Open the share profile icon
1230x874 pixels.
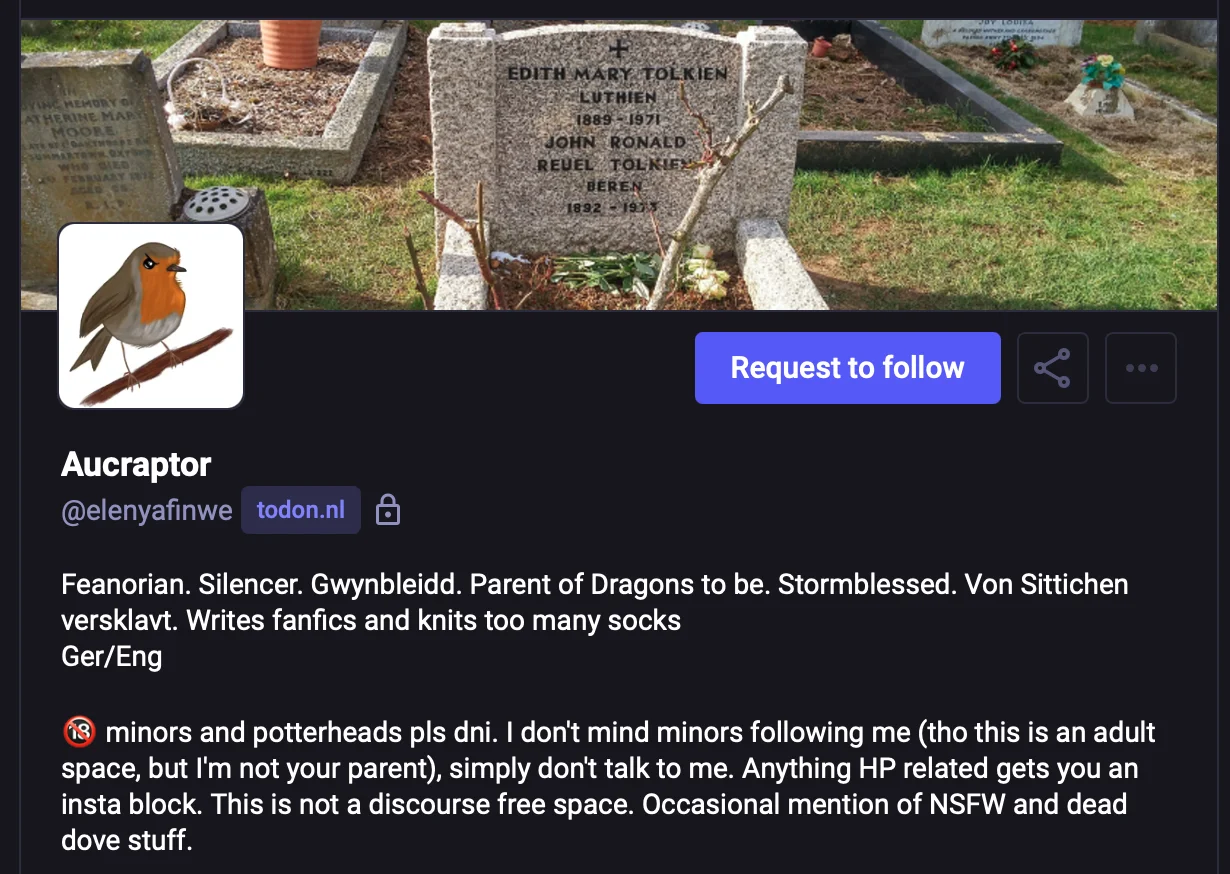click(1052, 368)
